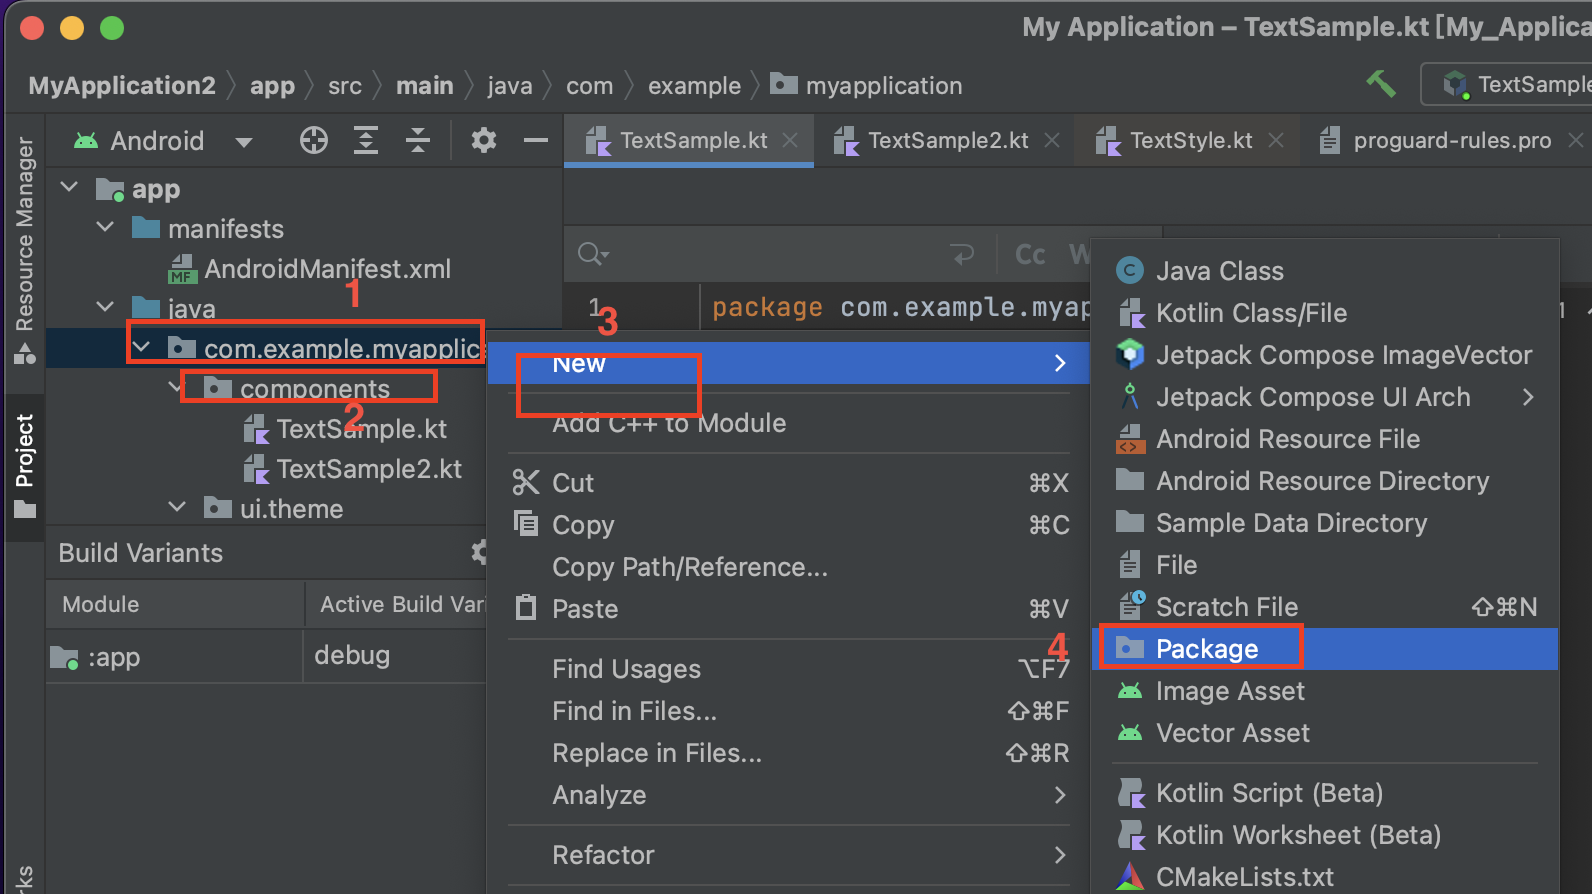Open the Resource Manager side tool window
Viewport: 1592px width, 894px height.
(25, 250)
